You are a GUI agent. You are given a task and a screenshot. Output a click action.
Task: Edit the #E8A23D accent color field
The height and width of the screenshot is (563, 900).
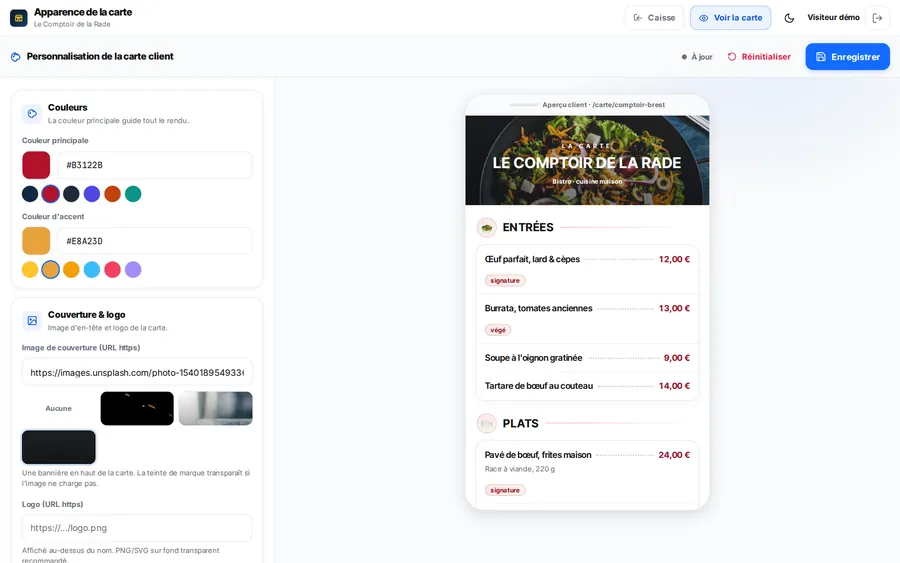tap(154, 241)
